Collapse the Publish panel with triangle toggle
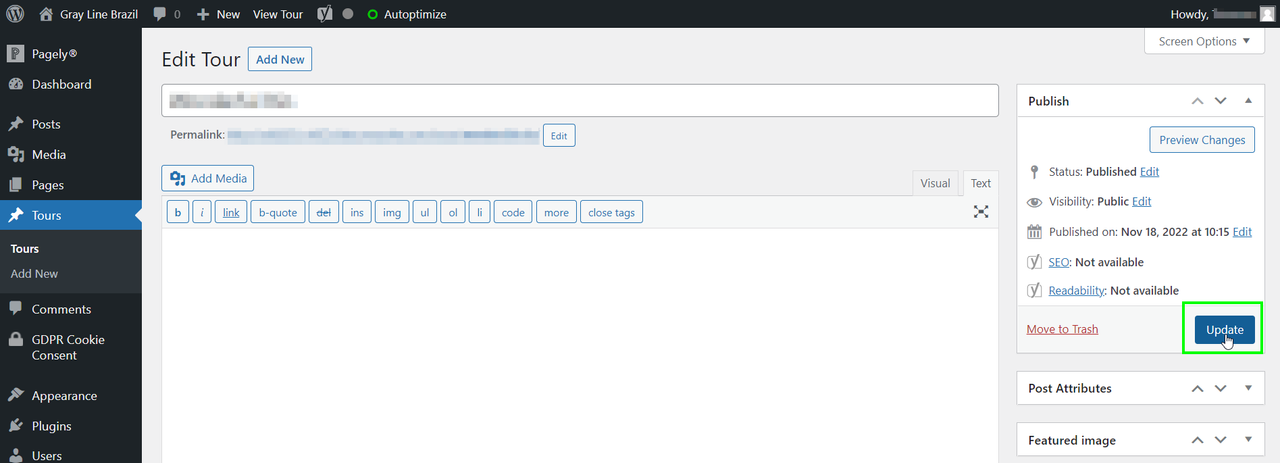Screen dimensions: 1280x463 point(1248,101)
